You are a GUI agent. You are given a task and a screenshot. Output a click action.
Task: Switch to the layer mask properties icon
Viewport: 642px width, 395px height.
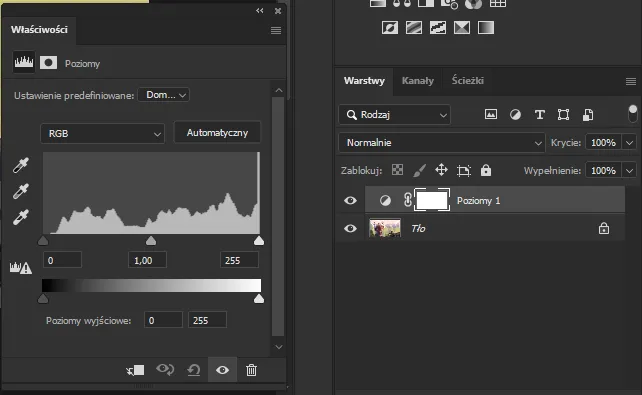[48, 63]
